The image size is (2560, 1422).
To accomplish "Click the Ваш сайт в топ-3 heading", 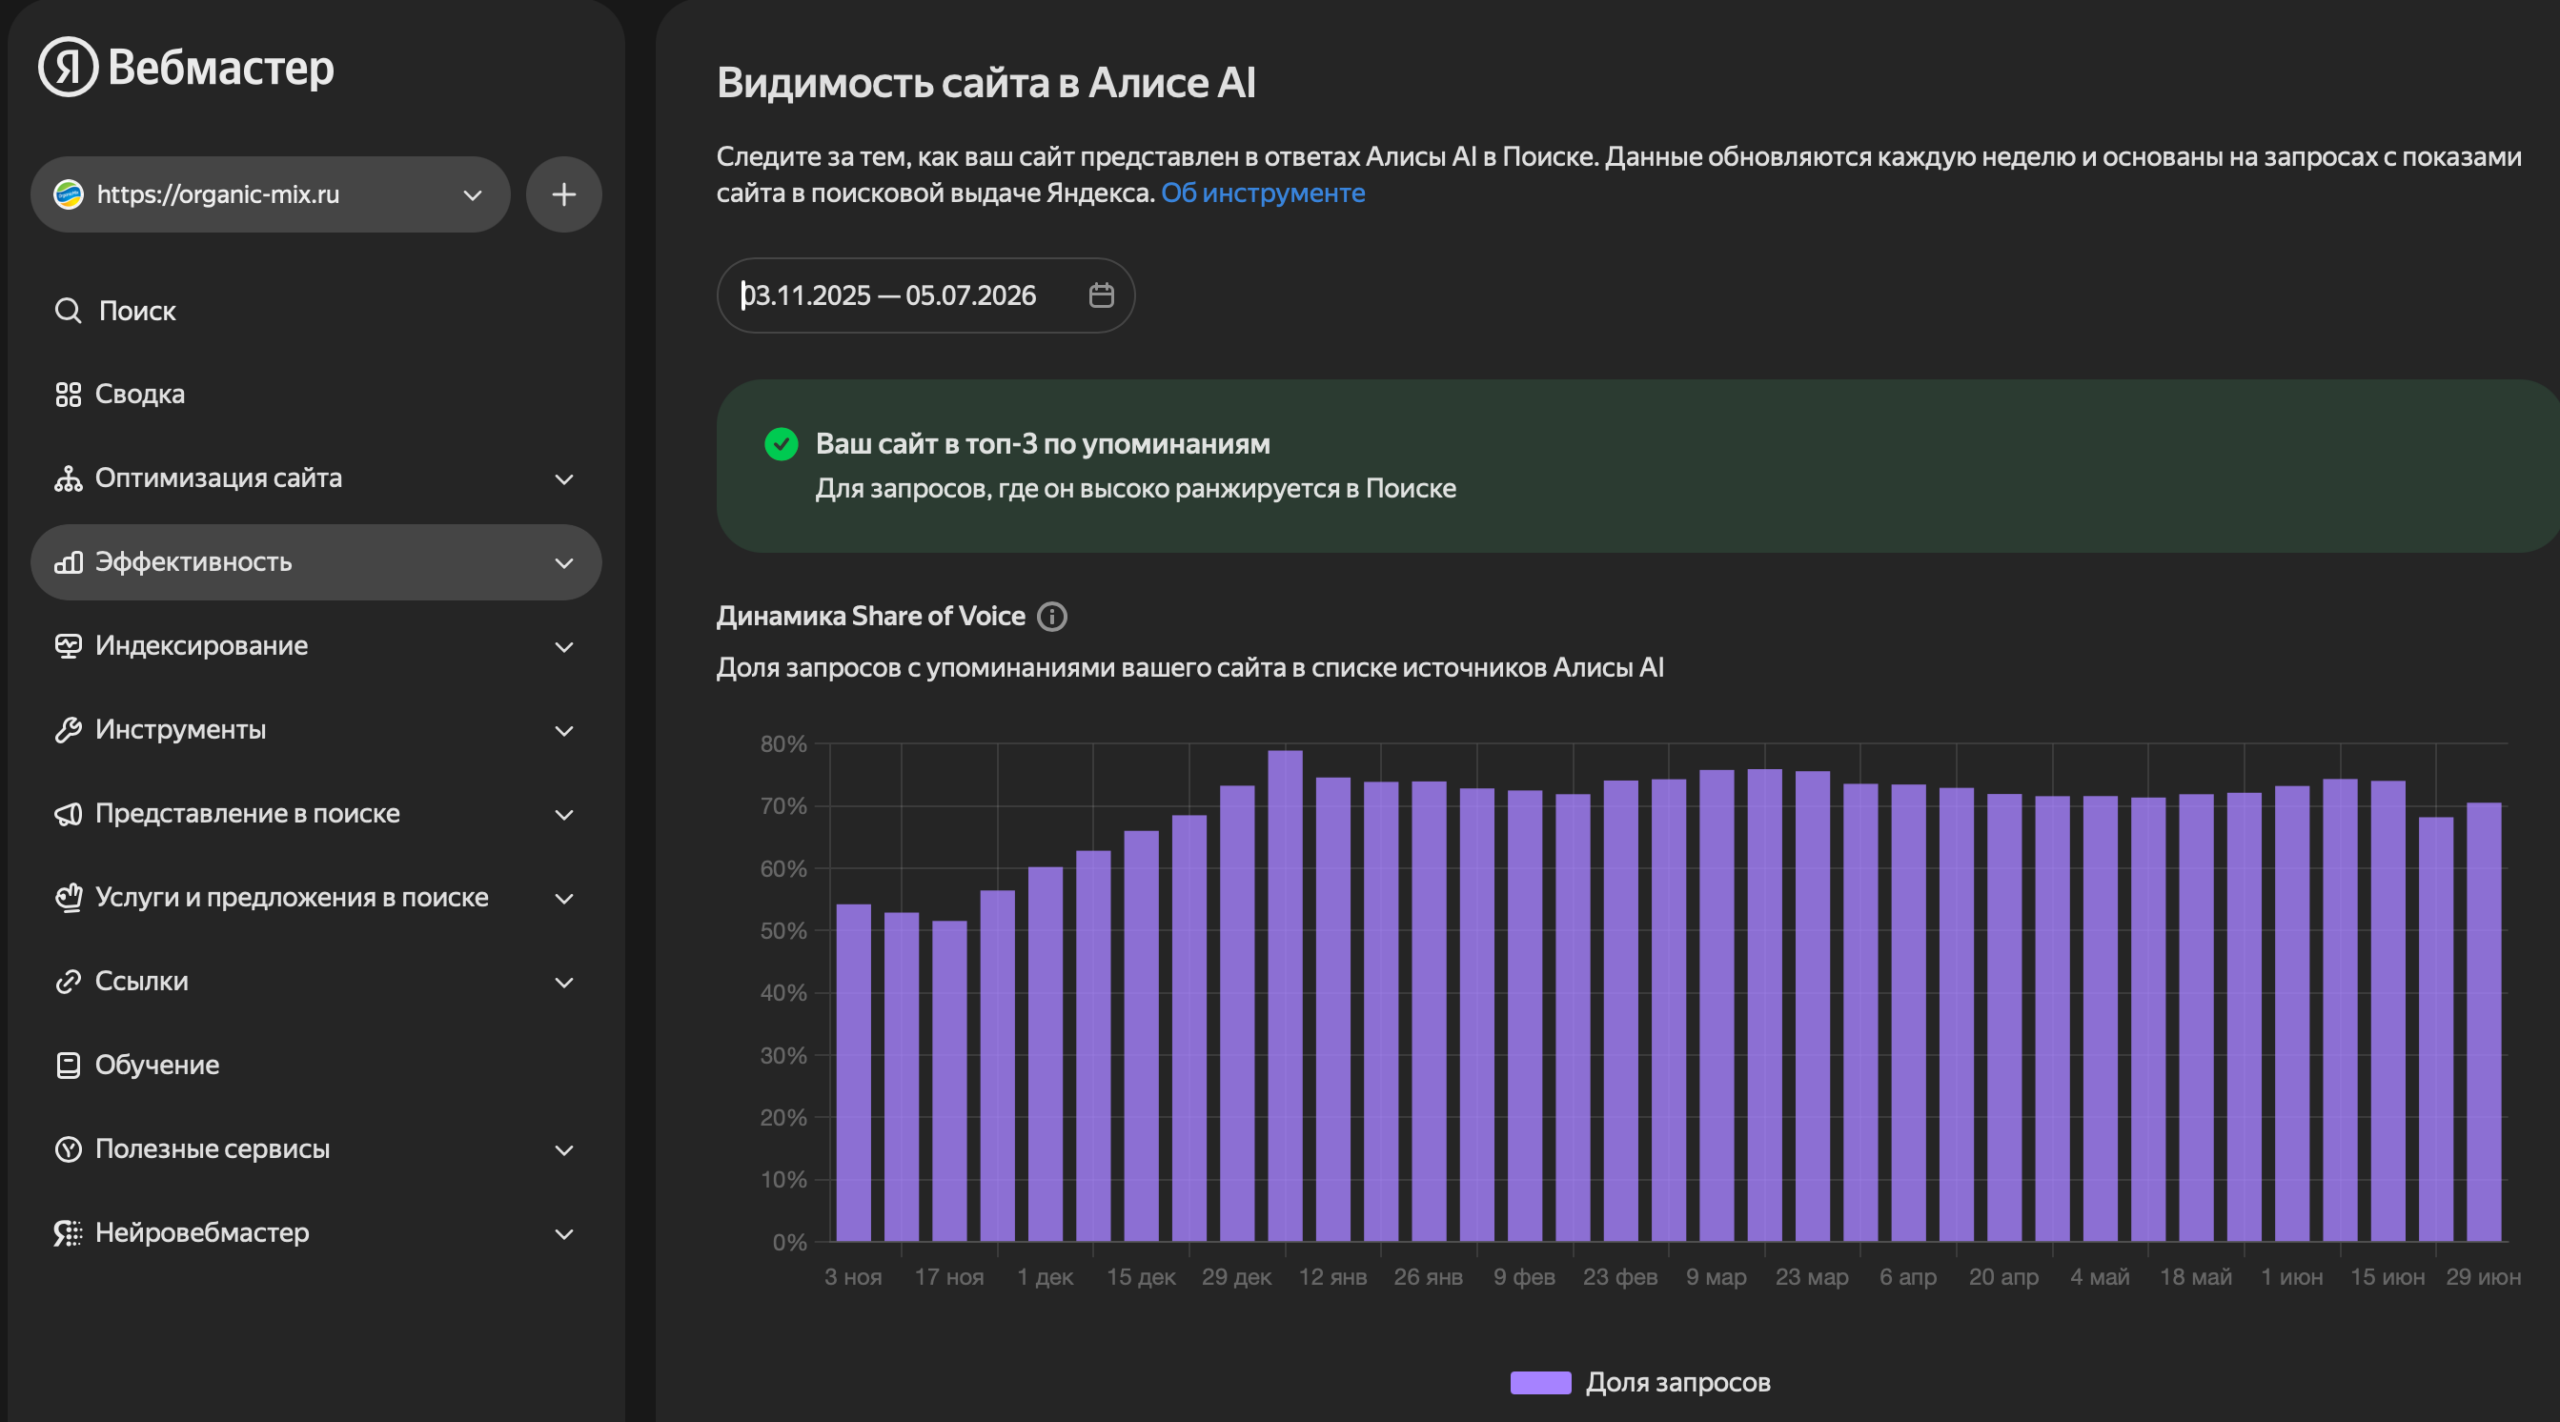I will (1043, 444).
